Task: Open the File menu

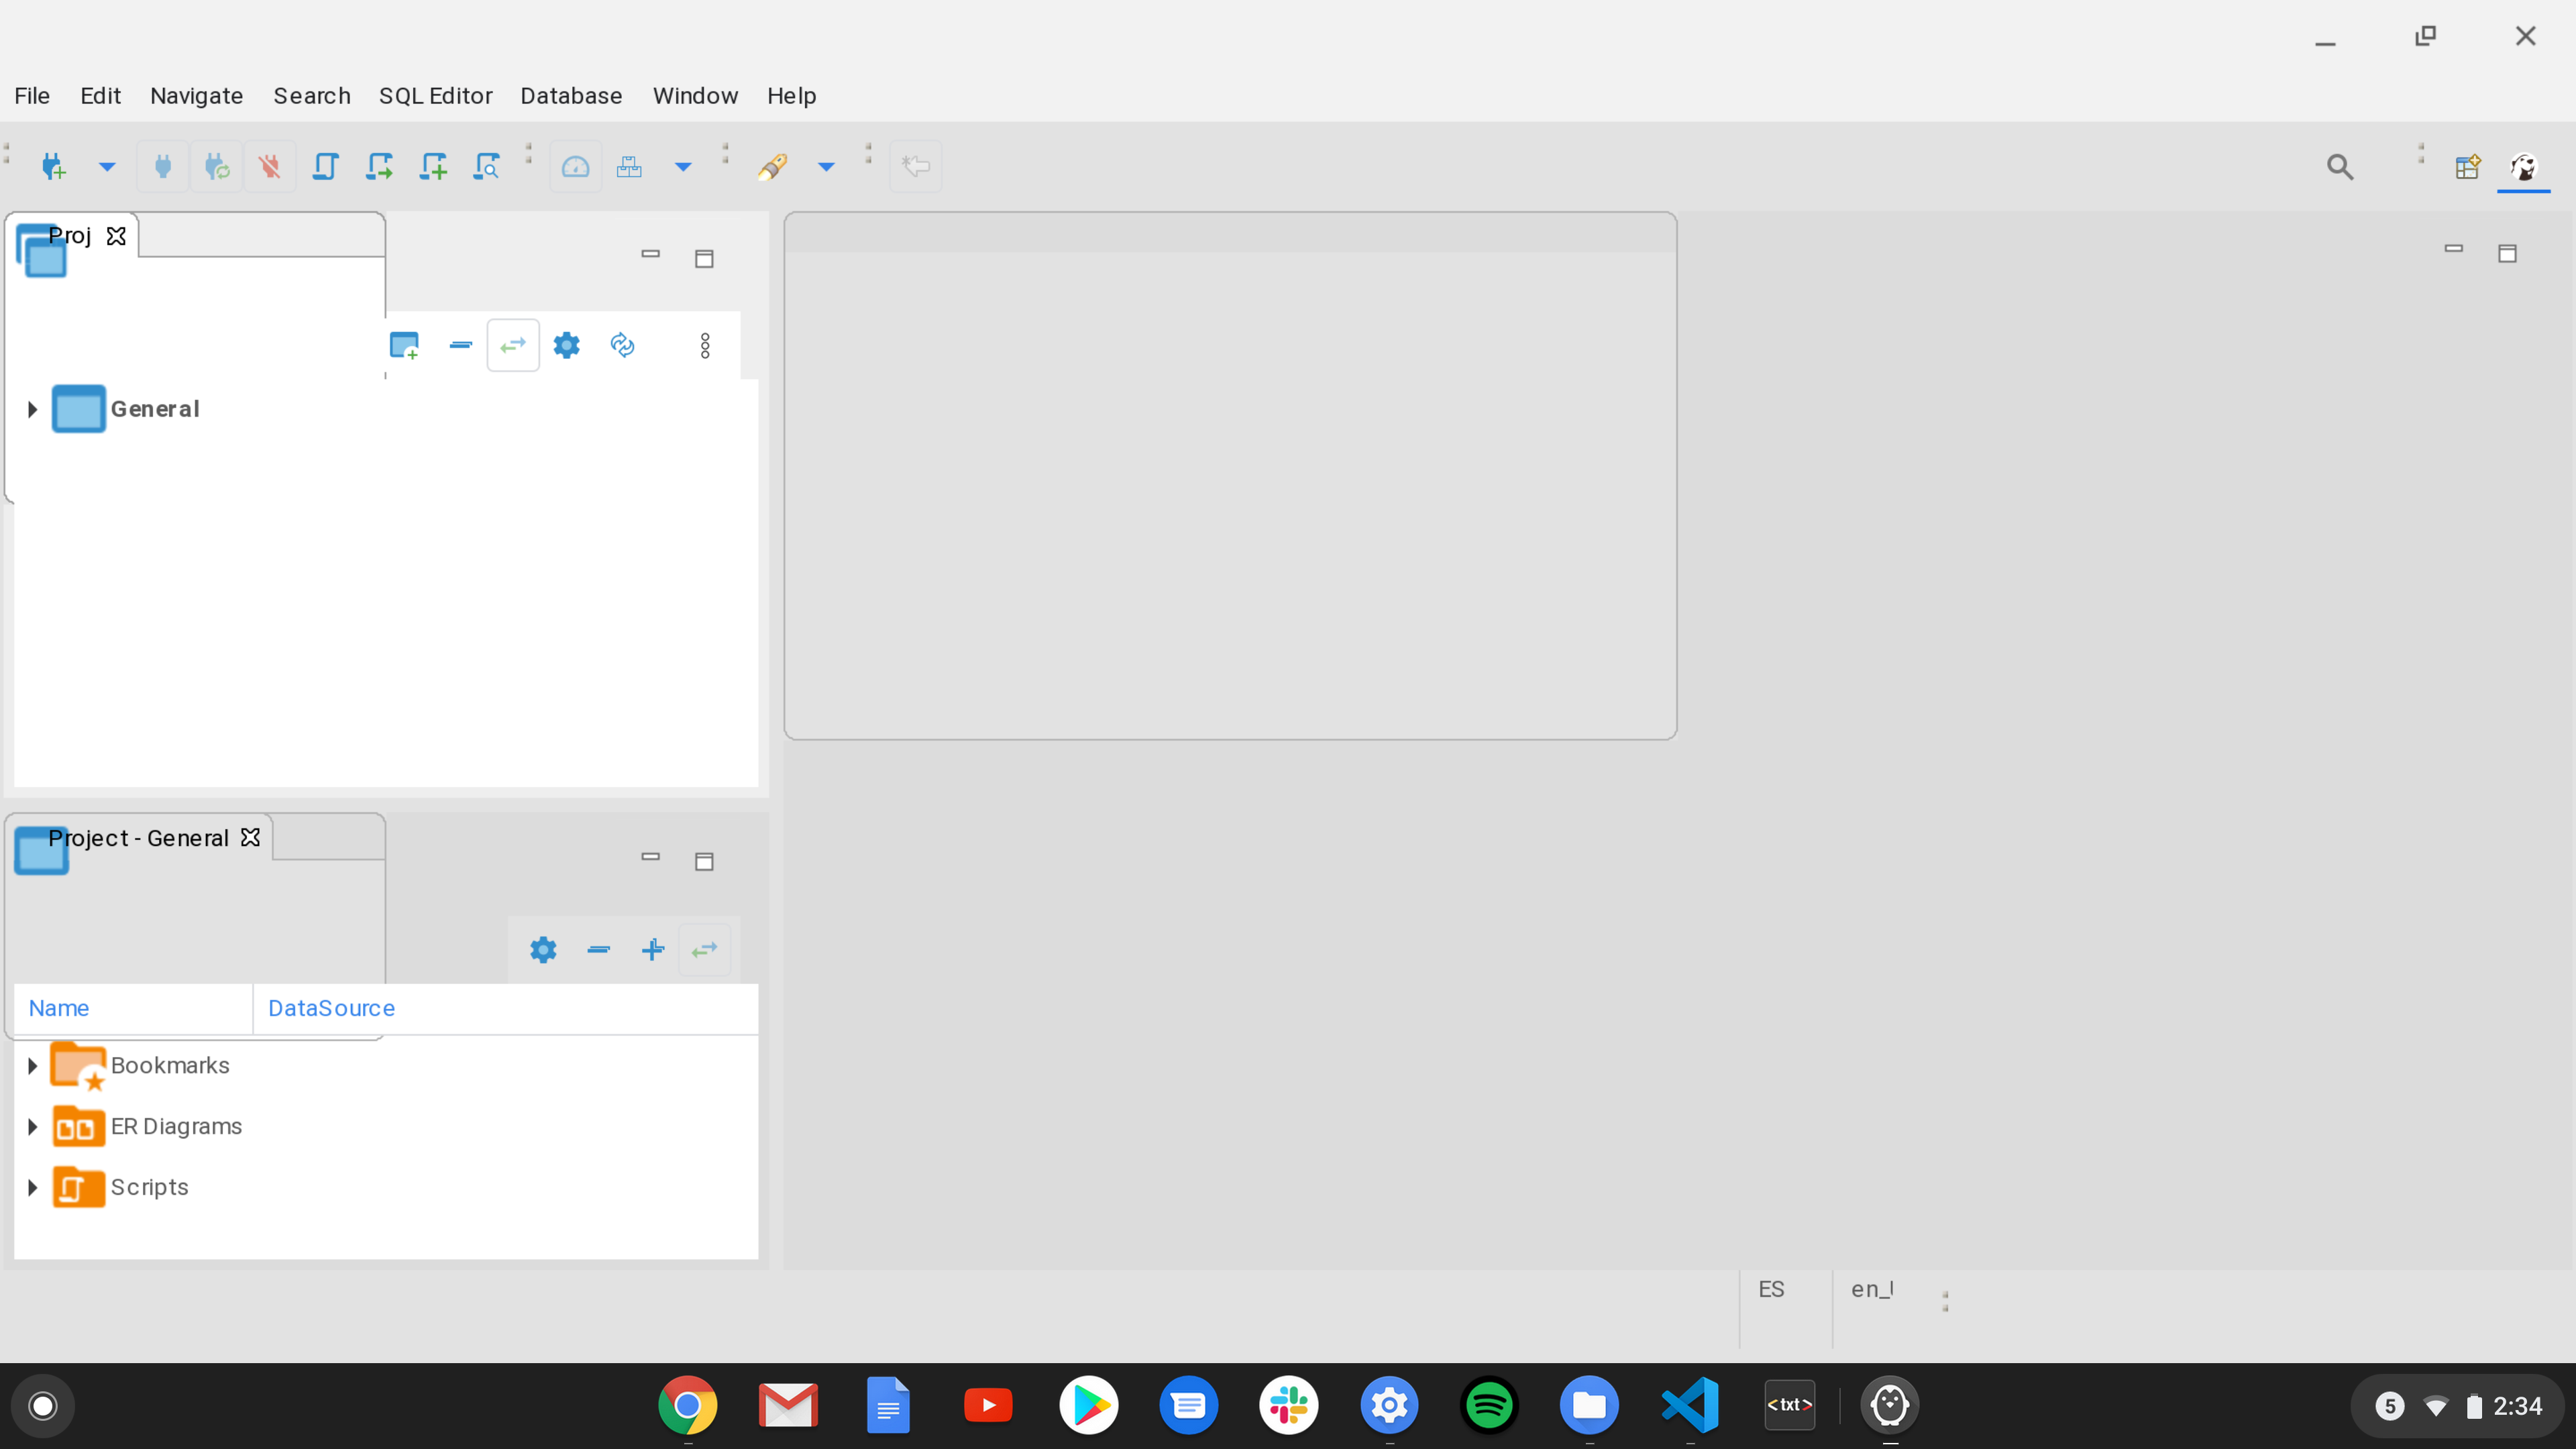Action: (32, 96)
